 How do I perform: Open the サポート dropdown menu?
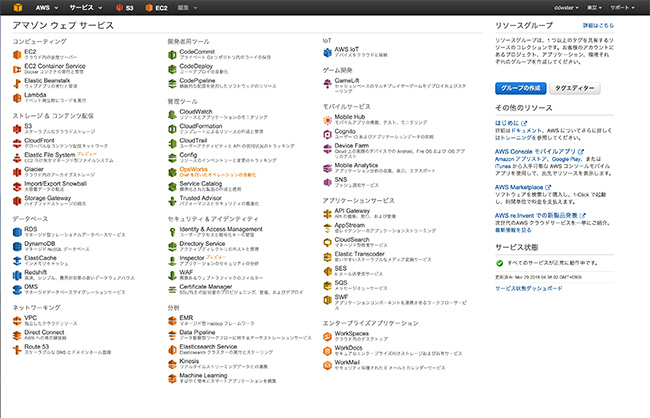(x=622, y=7)
